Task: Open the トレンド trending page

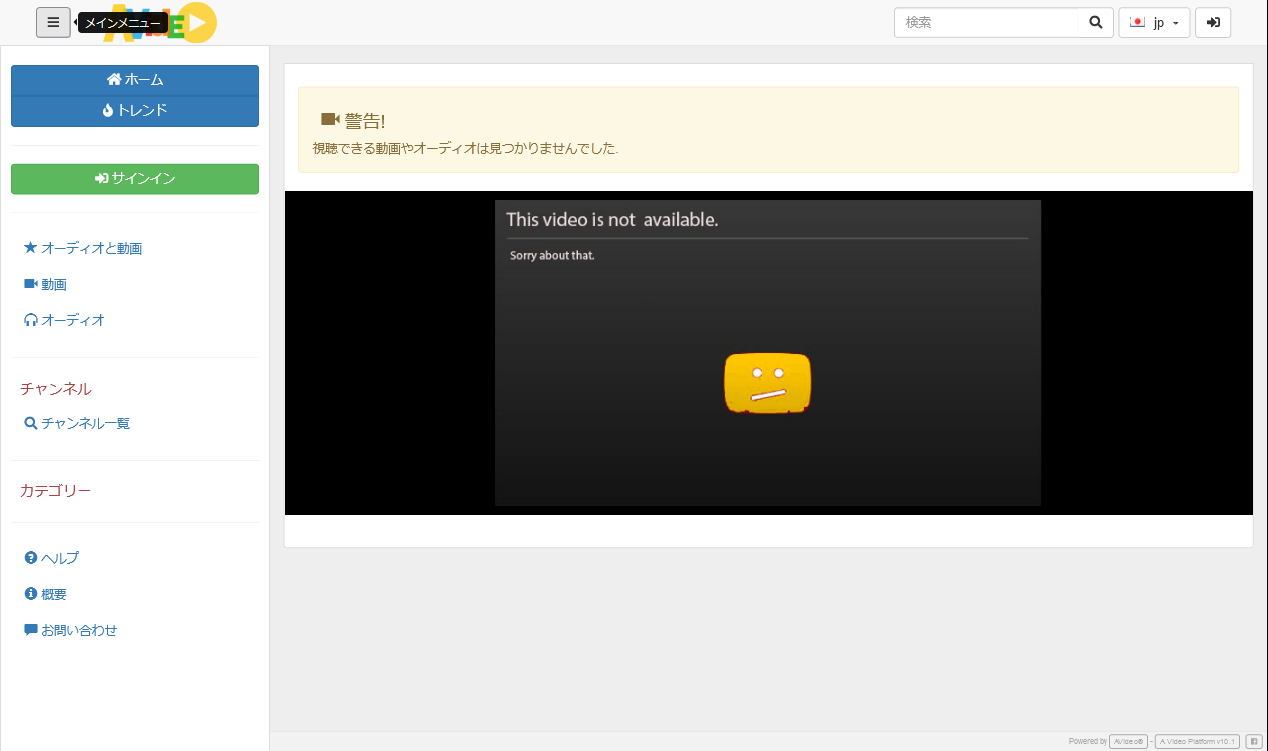Action: 135,111
